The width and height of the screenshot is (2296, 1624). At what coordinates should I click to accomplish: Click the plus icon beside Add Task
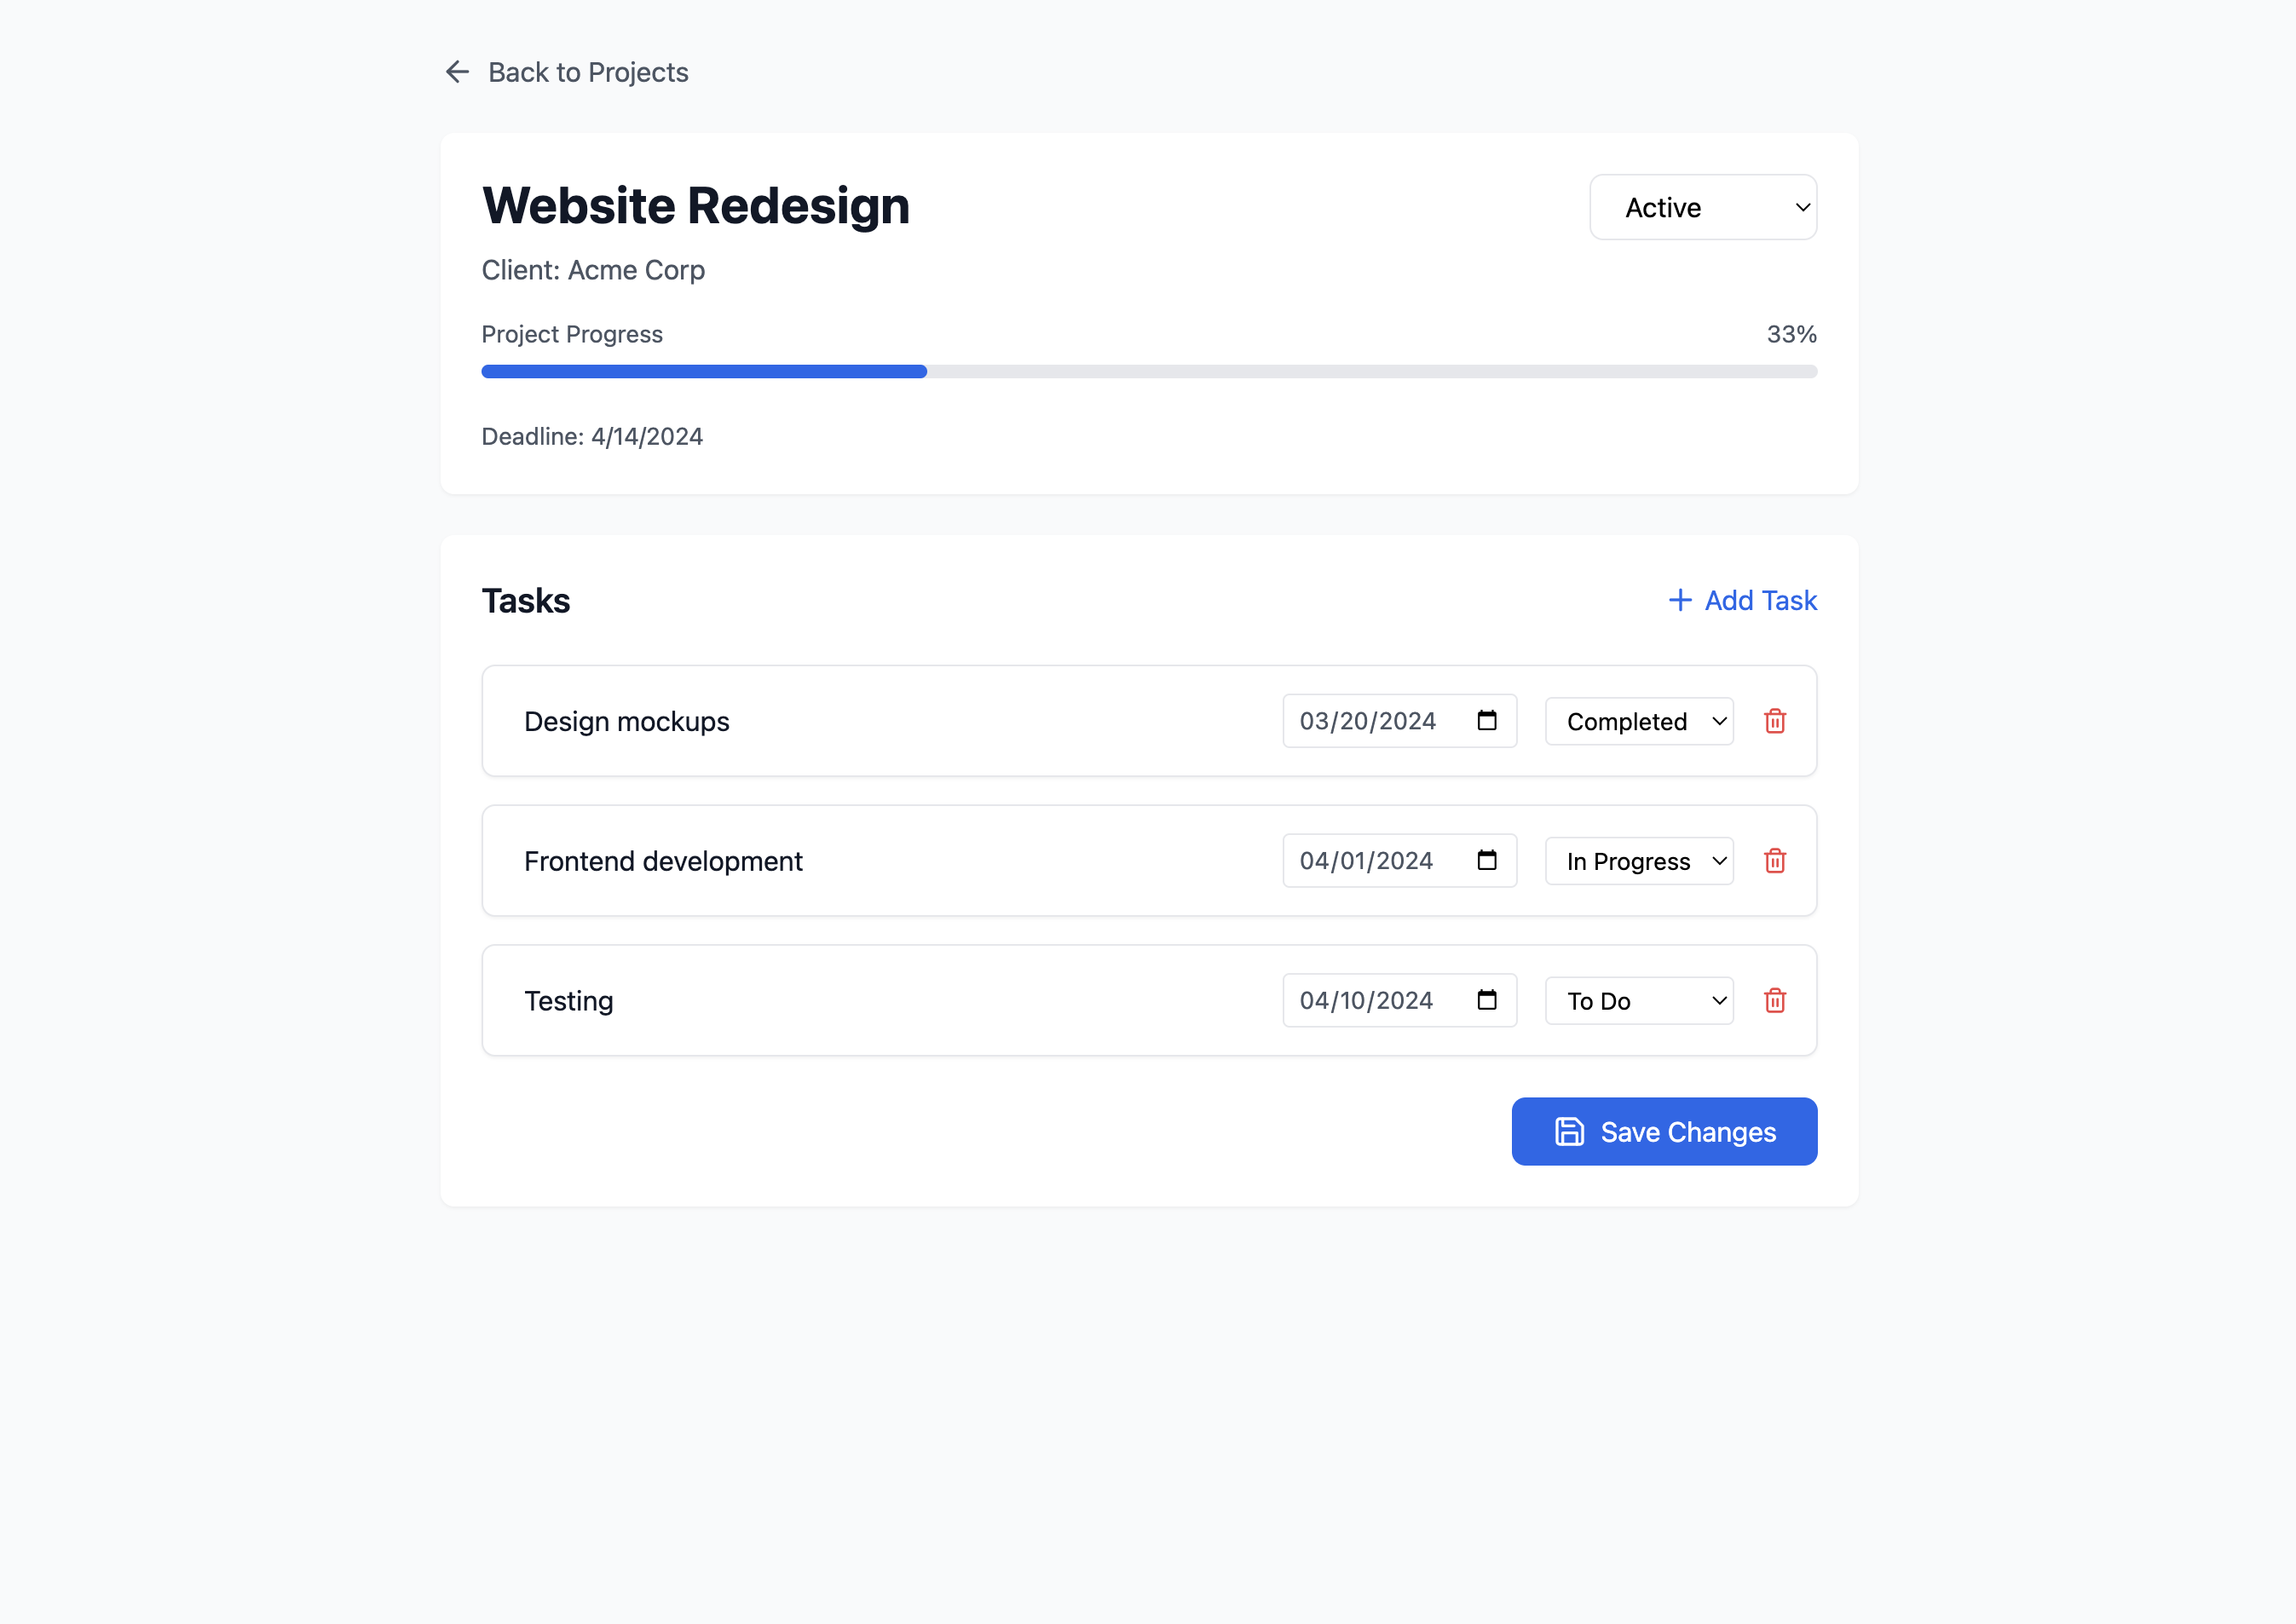click(x=1679, y=600)
